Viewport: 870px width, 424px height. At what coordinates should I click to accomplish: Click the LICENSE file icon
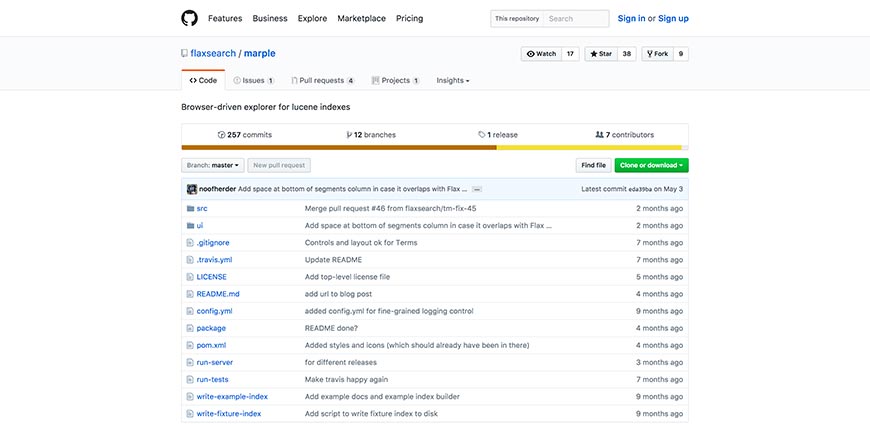(190, 277)
